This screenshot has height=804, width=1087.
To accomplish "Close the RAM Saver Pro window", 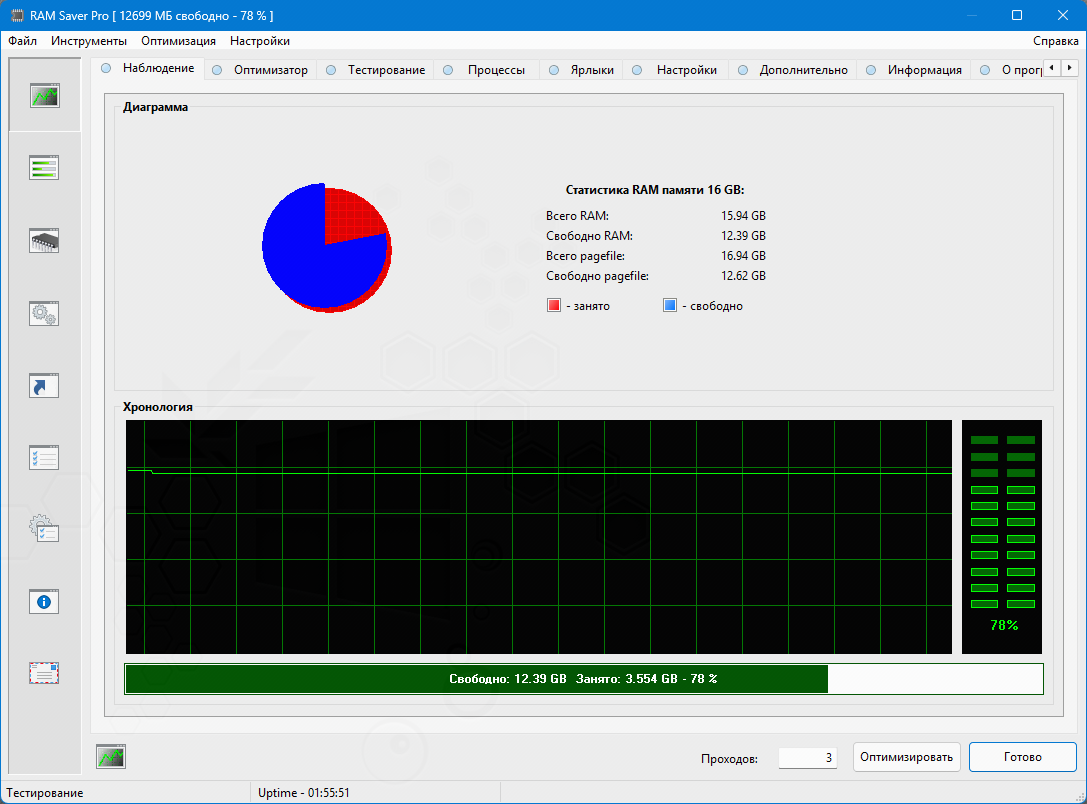I will tap(1063, 15).
